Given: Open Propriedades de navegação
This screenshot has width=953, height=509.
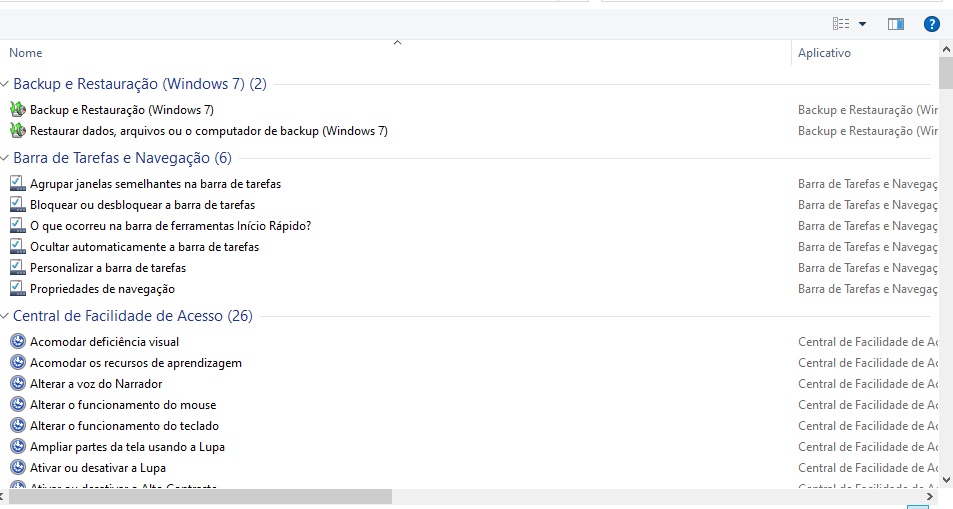Looking at the screenshot, I should (x=103, y=289).
